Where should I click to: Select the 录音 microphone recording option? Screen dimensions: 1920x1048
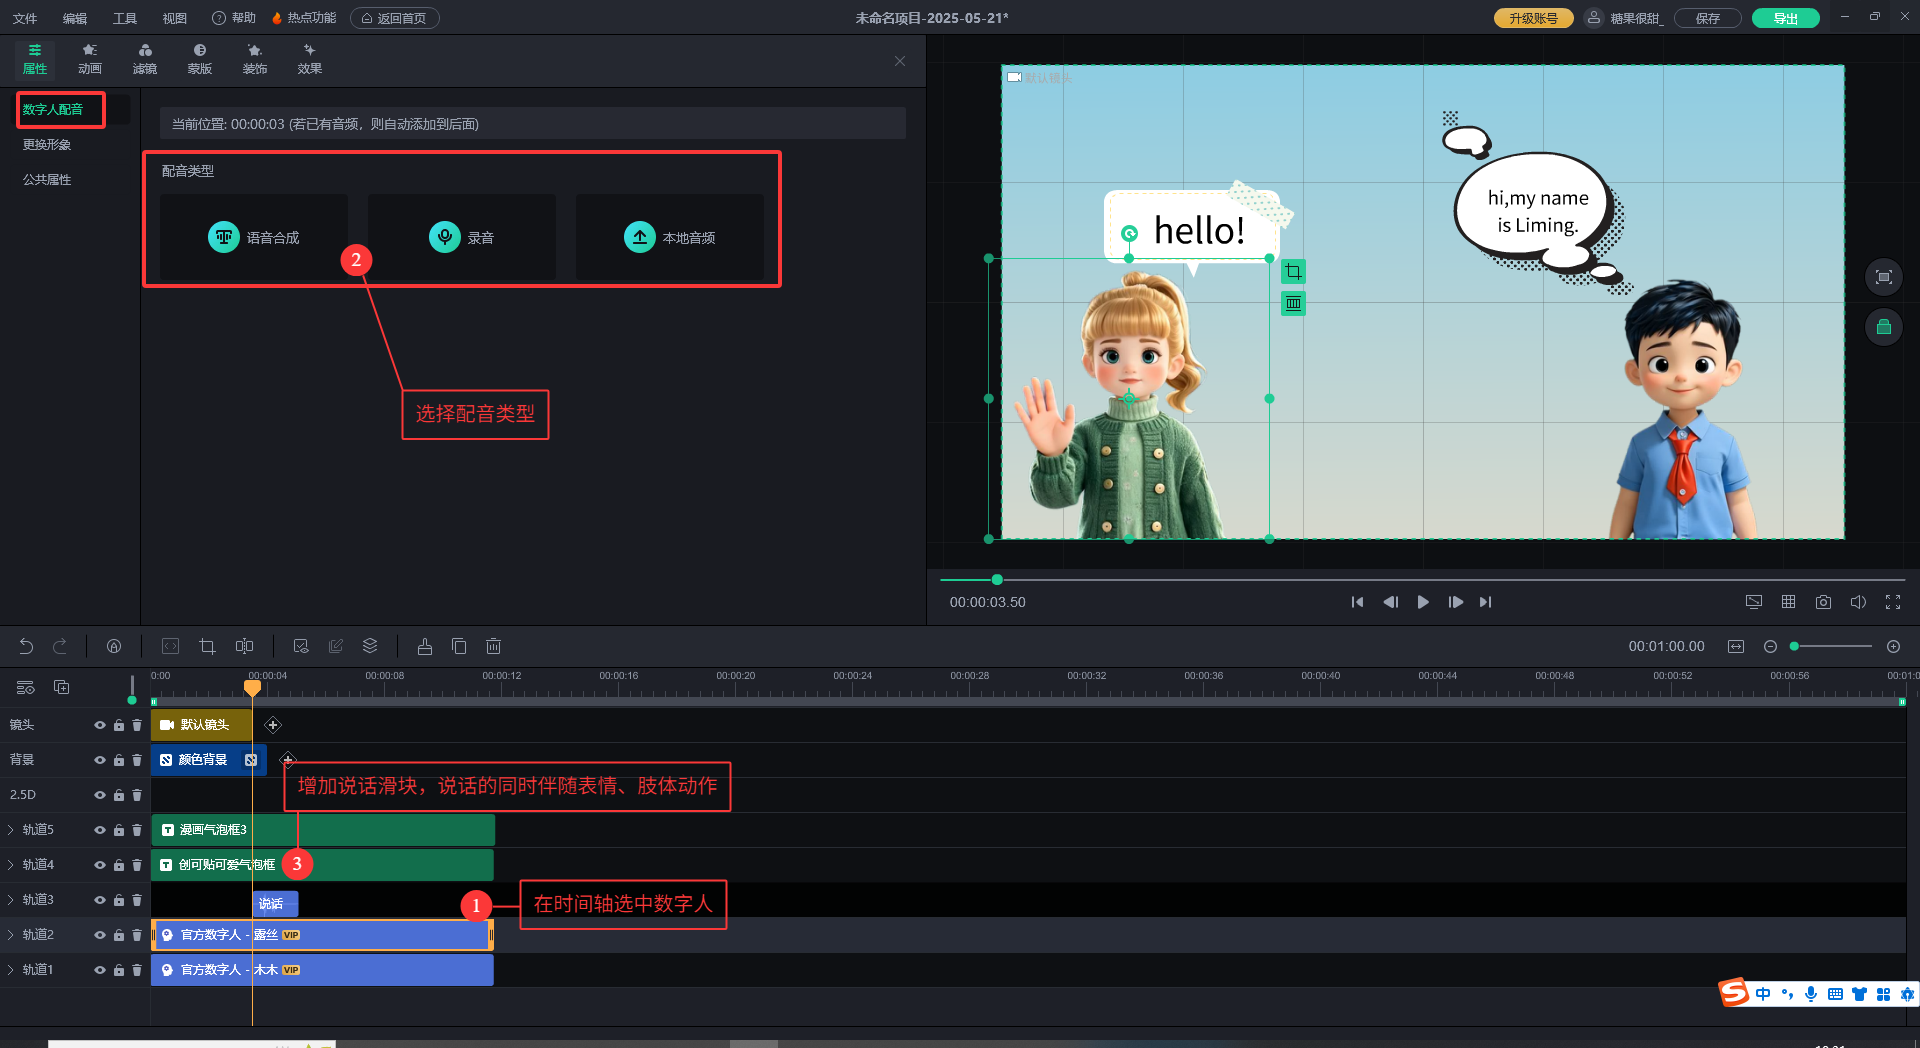pos(444,237)
